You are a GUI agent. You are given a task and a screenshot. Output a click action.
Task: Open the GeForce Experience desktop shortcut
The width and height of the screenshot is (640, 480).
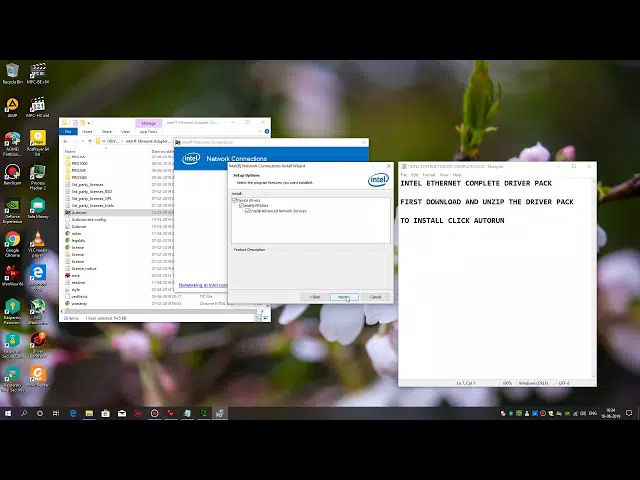click(12, 211)
